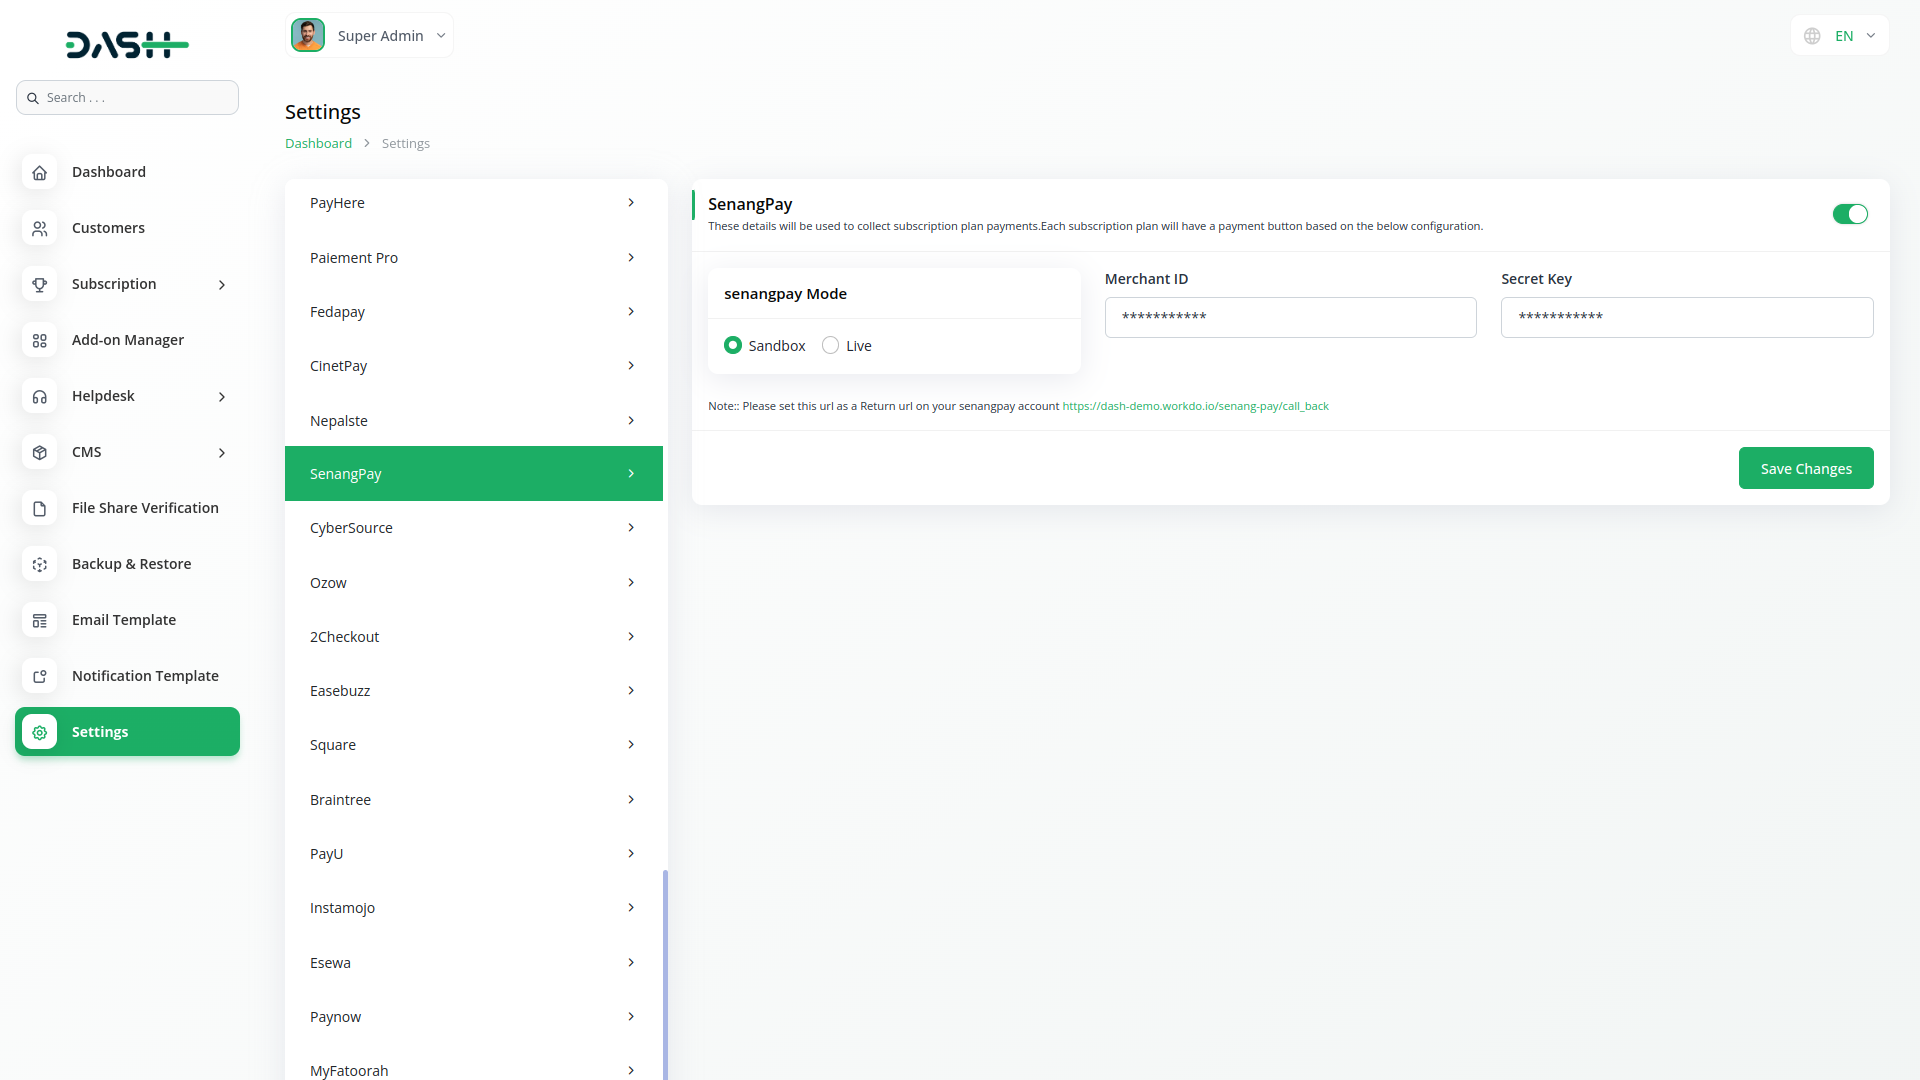The width and height of the screenshot is (1920, 1080).
Task: Select the SenangPay settings tab
Action: pos(474,474)
